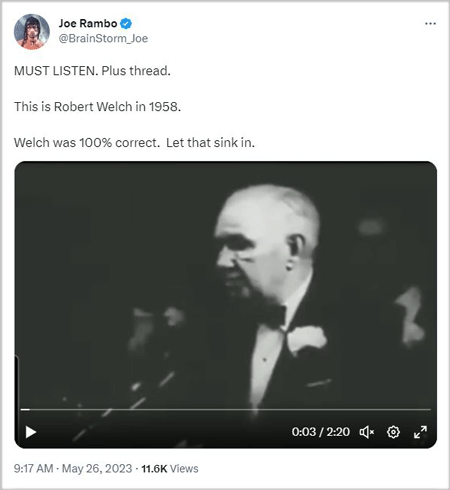The width and height of the screenshot is (450, 490).
Task: Open Joe Rambo display name link
Action: pyautogui.click(x=88, y=23)
